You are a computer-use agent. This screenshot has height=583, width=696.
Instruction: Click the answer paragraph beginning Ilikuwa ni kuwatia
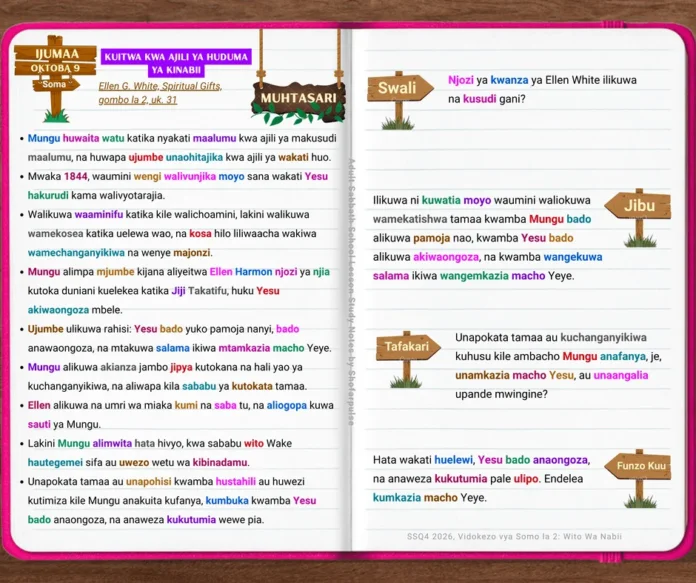click(487, 238)
